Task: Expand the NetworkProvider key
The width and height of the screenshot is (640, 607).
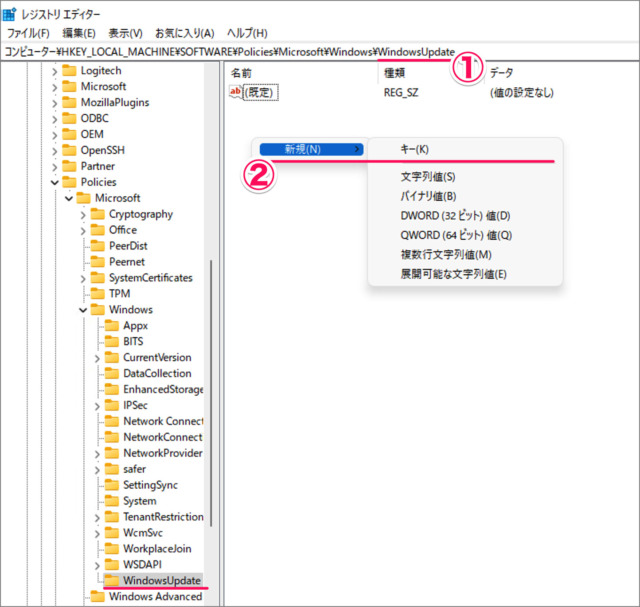Action: coord(97,454)
